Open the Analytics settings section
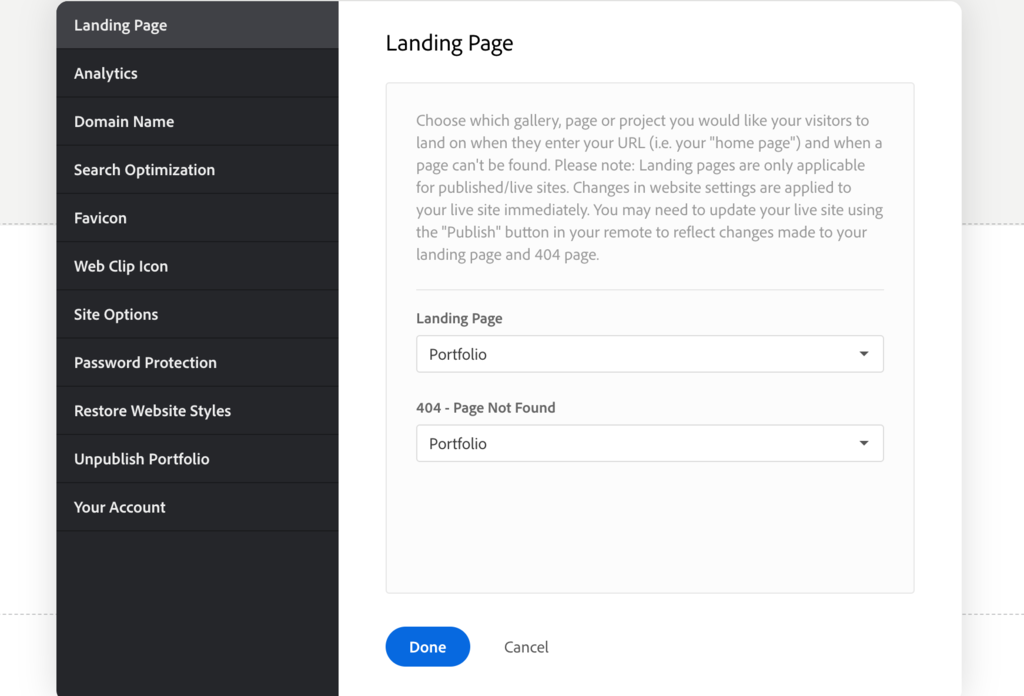 pyautogui.click(x=197, y=73)
